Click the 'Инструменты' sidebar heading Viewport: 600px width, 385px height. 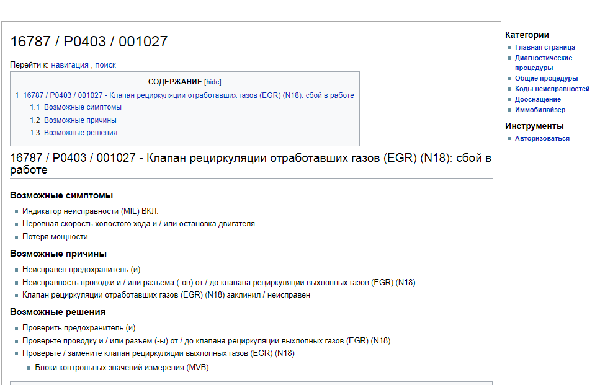pyautogui.click(x=534, y=126)
